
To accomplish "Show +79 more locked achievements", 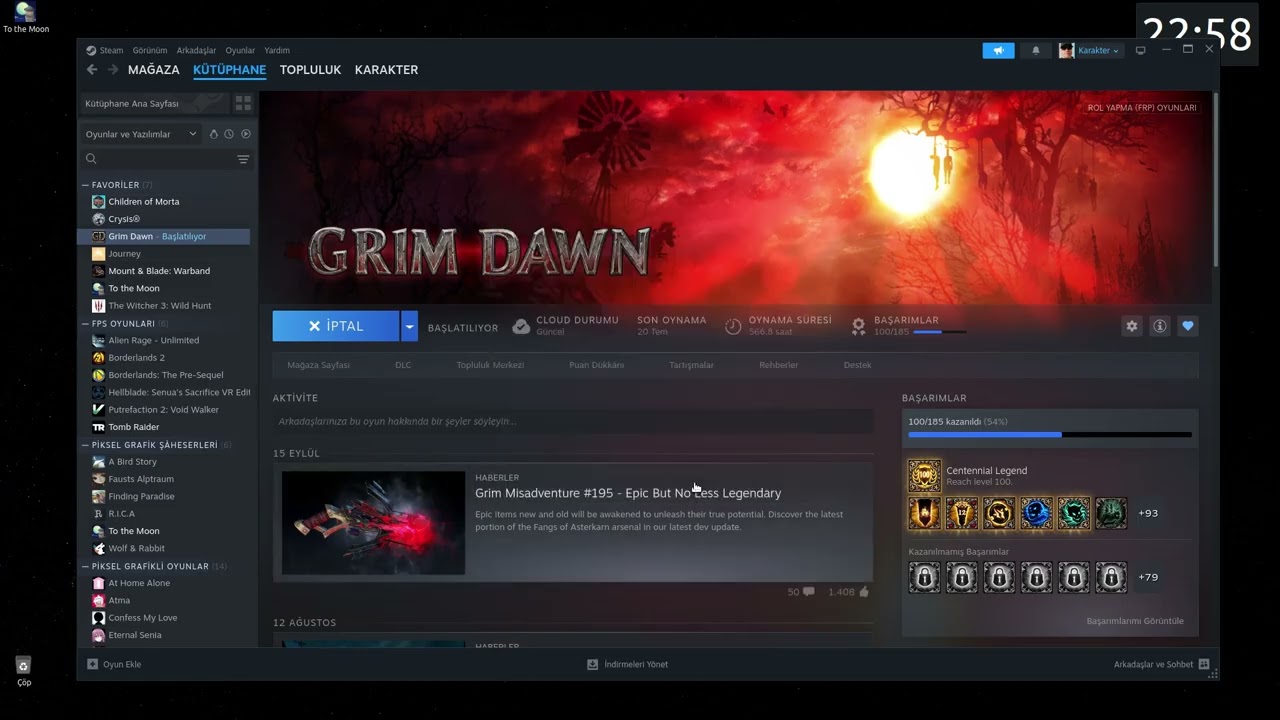I will coord(1148,577).
